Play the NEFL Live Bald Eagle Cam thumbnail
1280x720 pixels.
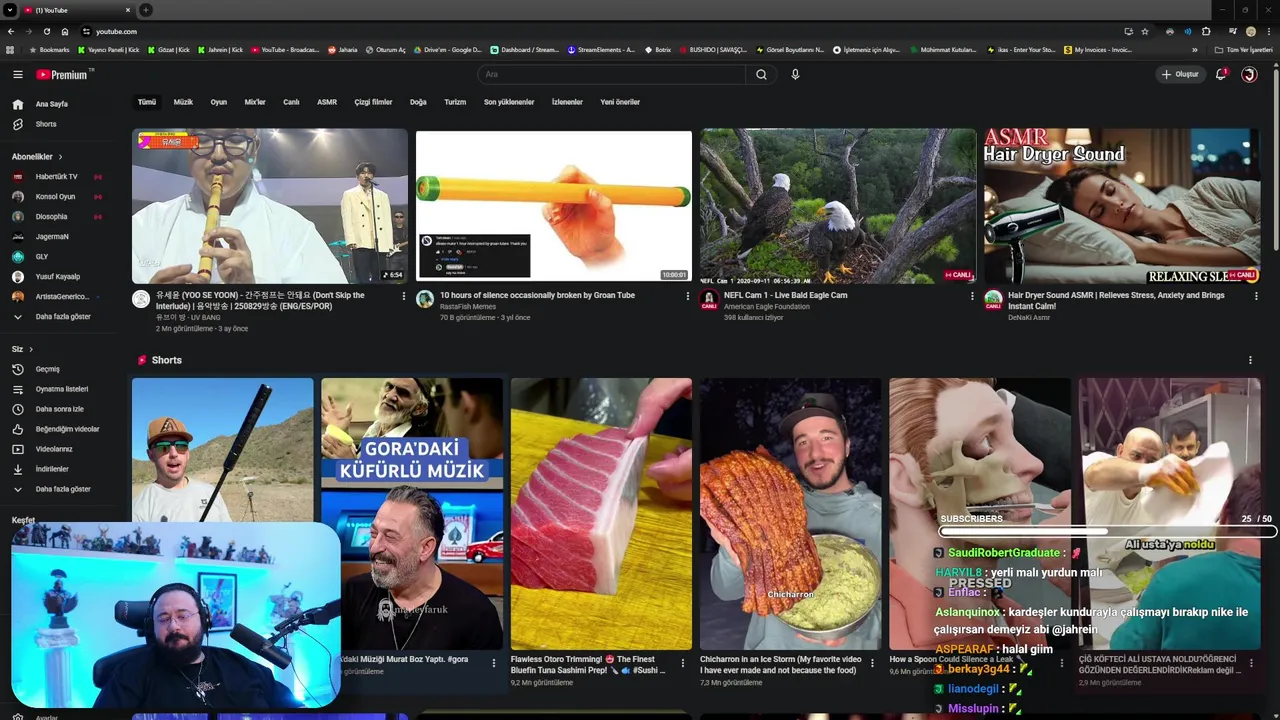[838, 206]
